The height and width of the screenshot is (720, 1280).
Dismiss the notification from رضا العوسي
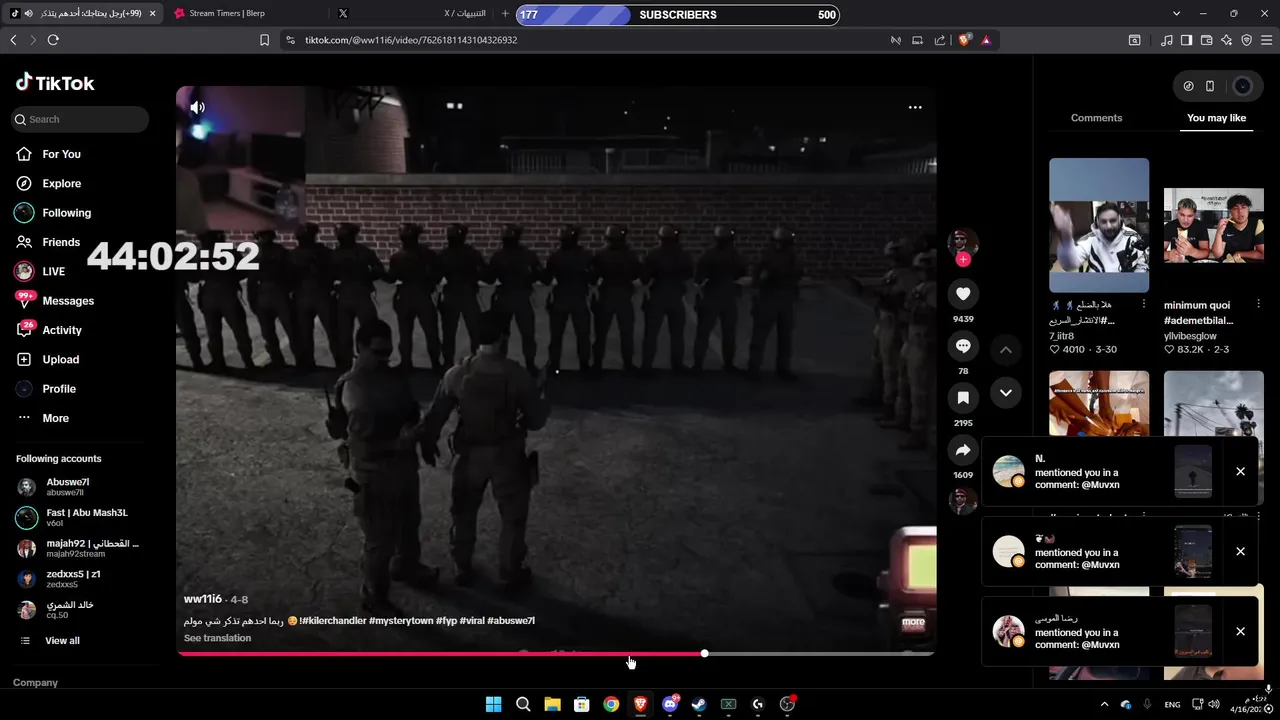(1240, 631)
